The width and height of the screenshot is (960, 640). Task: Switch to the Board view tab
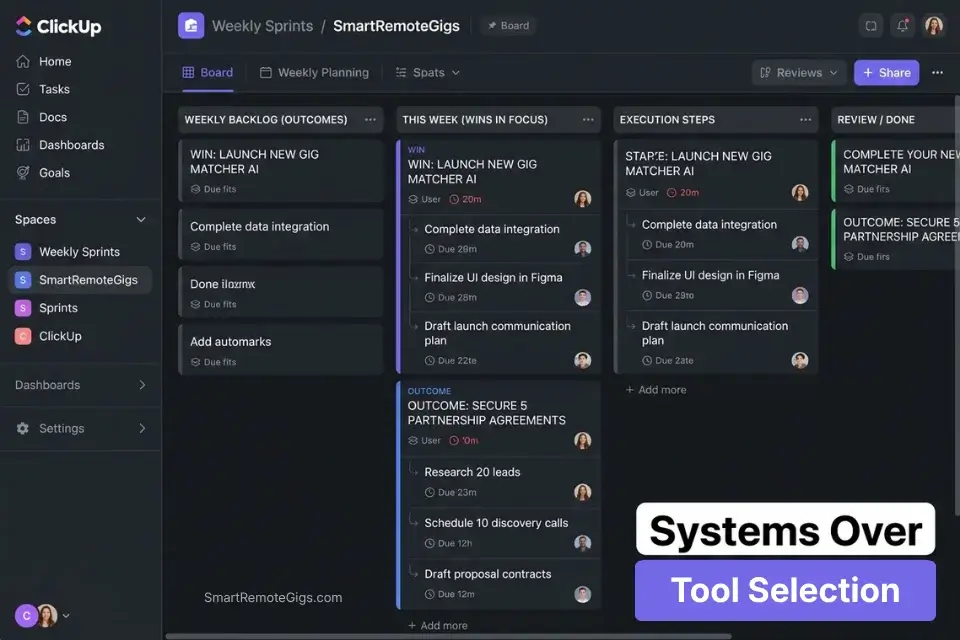[207, 72]
